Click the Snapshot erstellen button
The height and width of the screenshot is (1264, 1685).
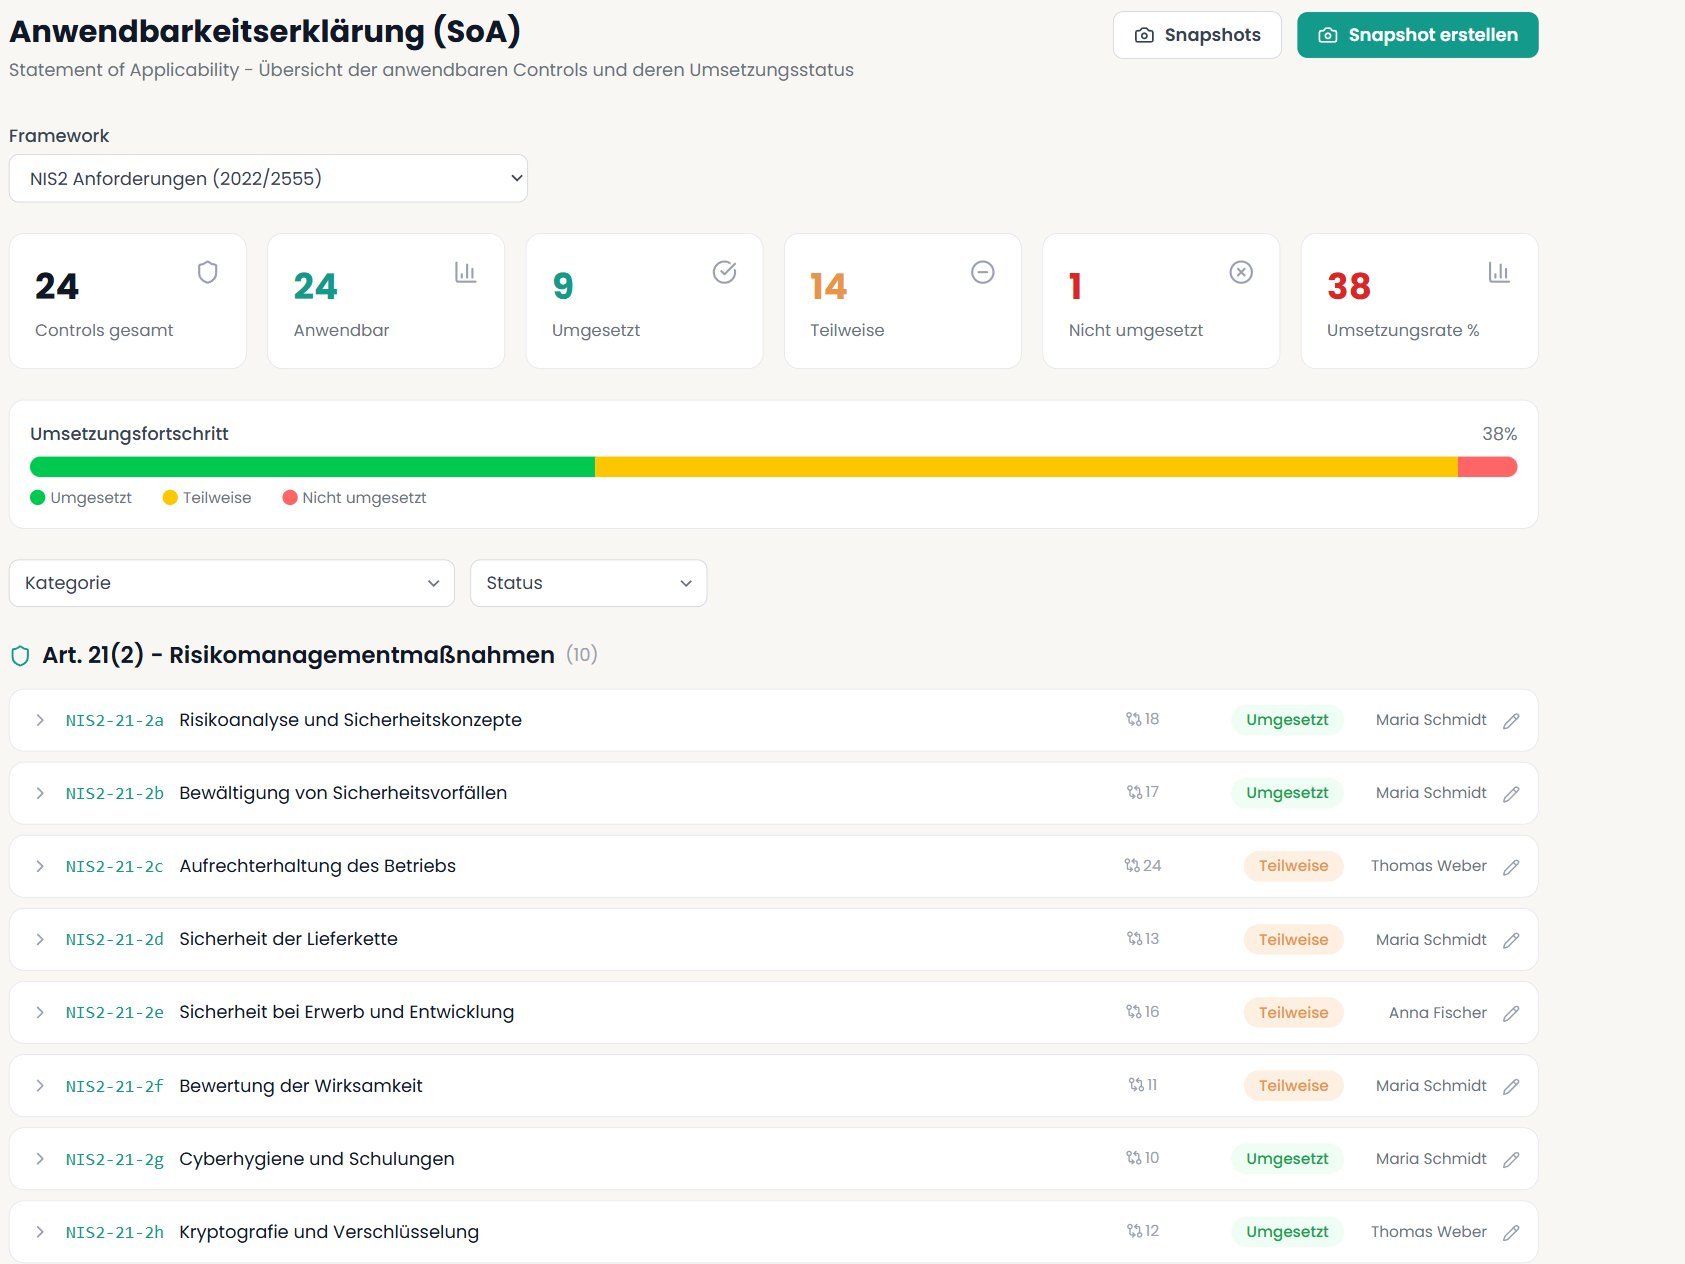pyautogui.click(x=1418, y=34)
